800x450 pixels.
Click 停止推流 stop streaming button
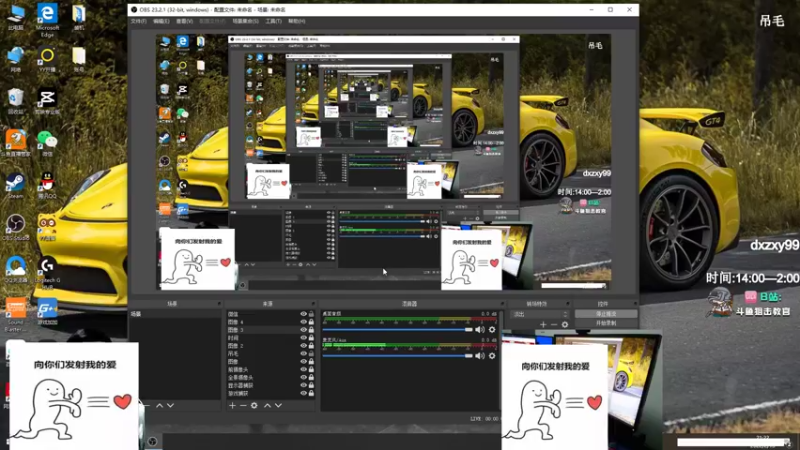(606, 314)
